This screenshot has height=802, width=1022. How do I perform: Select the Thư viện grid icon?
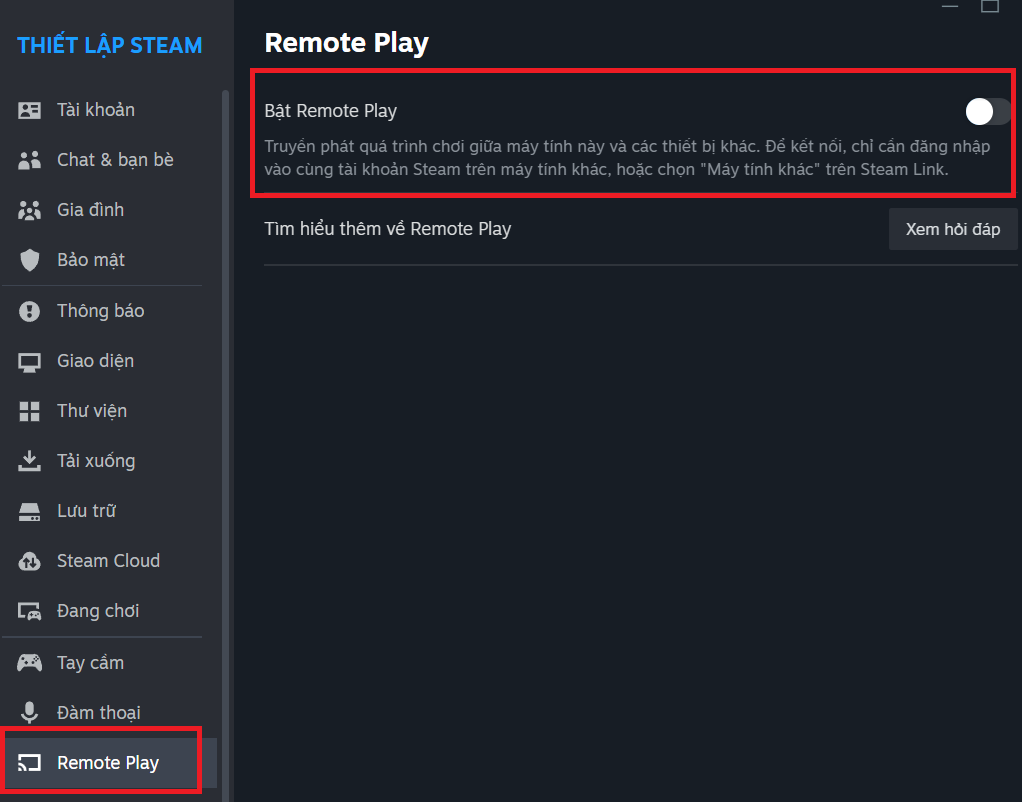click(29, 411)
